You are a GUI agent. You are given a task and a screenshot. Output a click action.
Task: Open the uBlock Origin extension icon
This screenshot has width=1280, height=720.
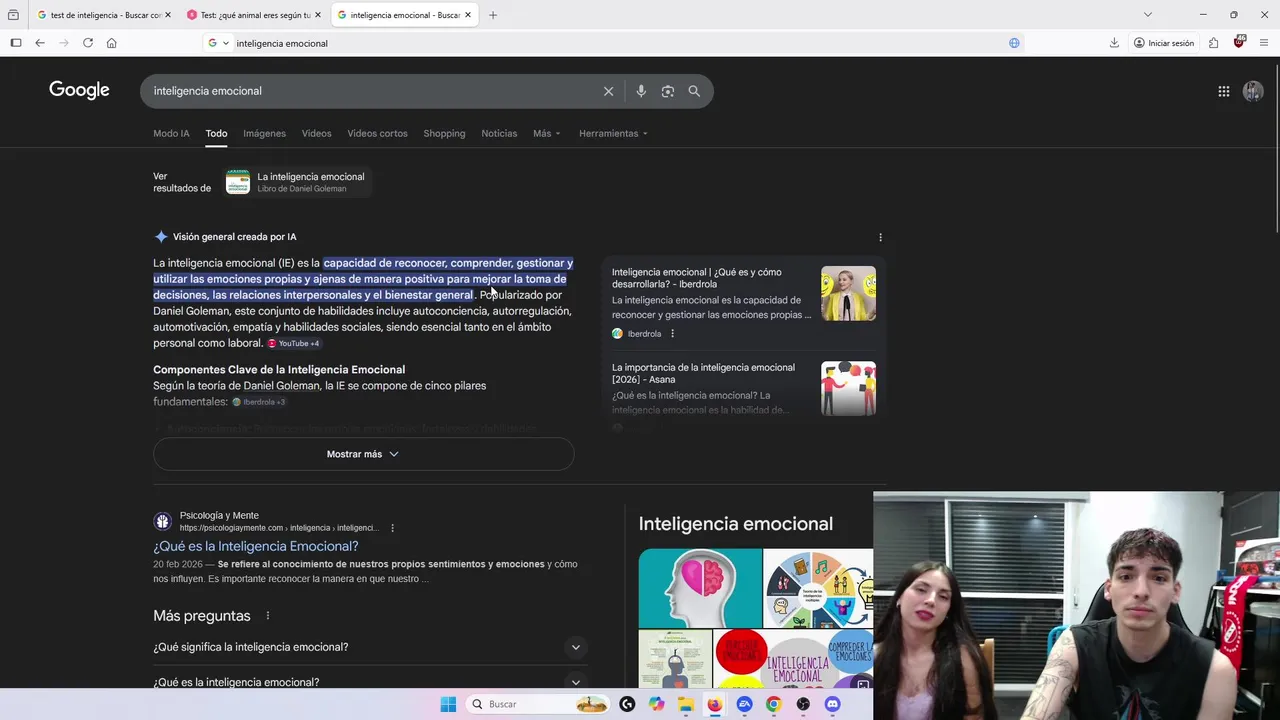click(1239, 42)
